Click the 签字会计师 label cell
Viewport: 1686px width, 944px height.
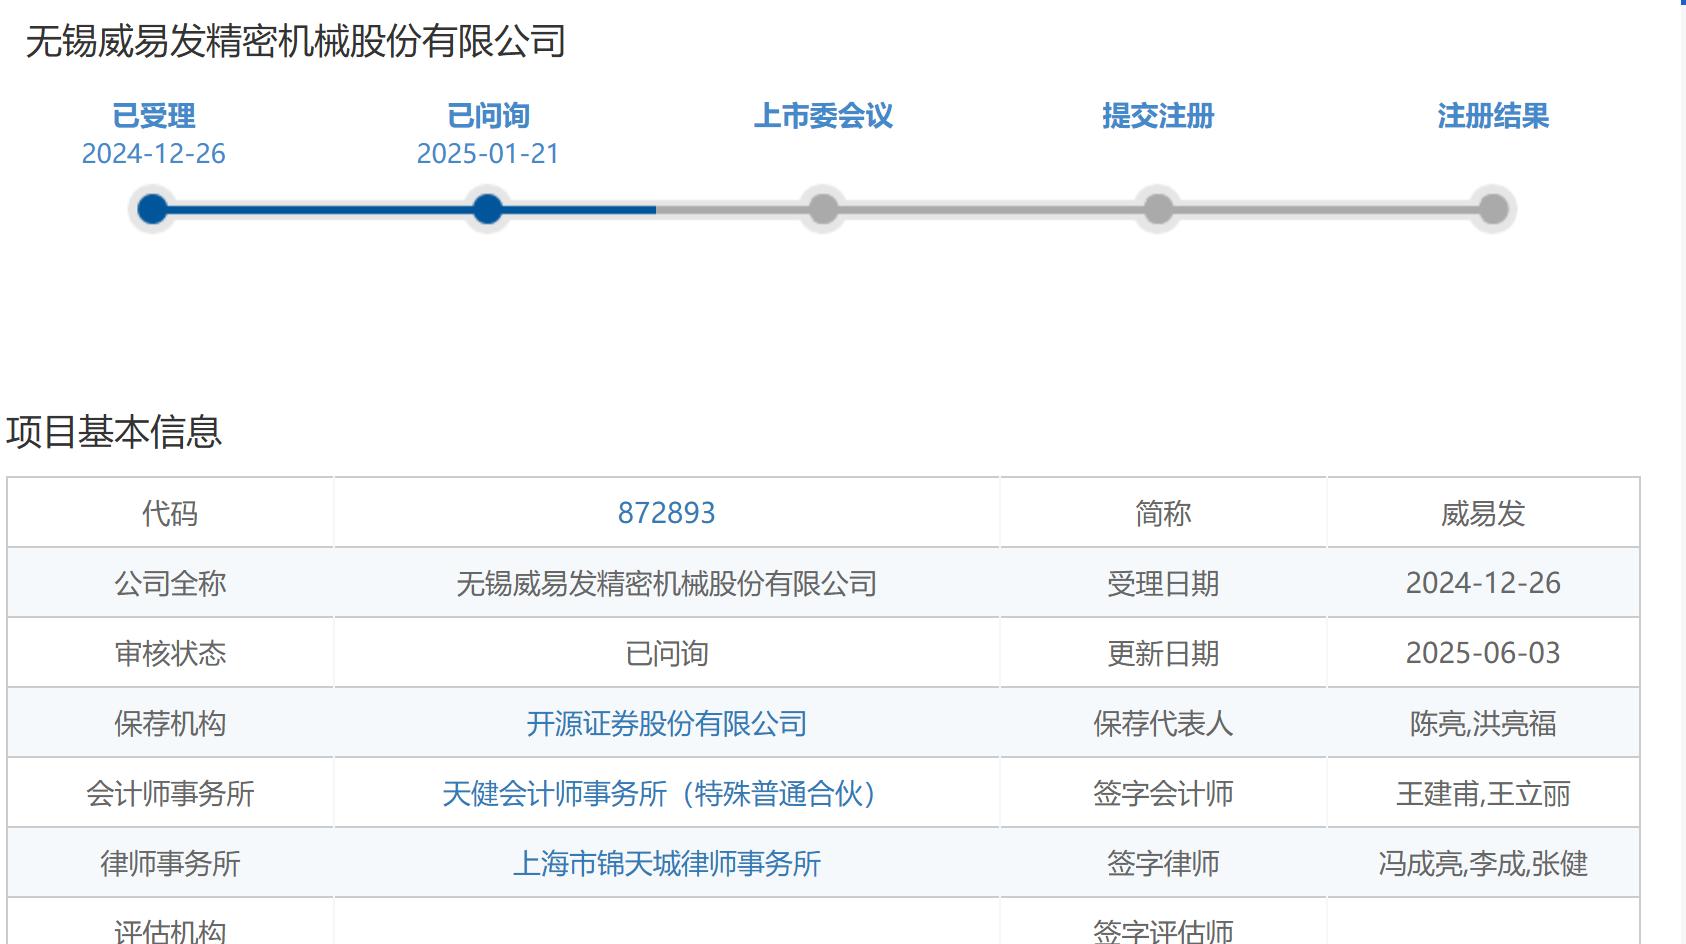1163,793
